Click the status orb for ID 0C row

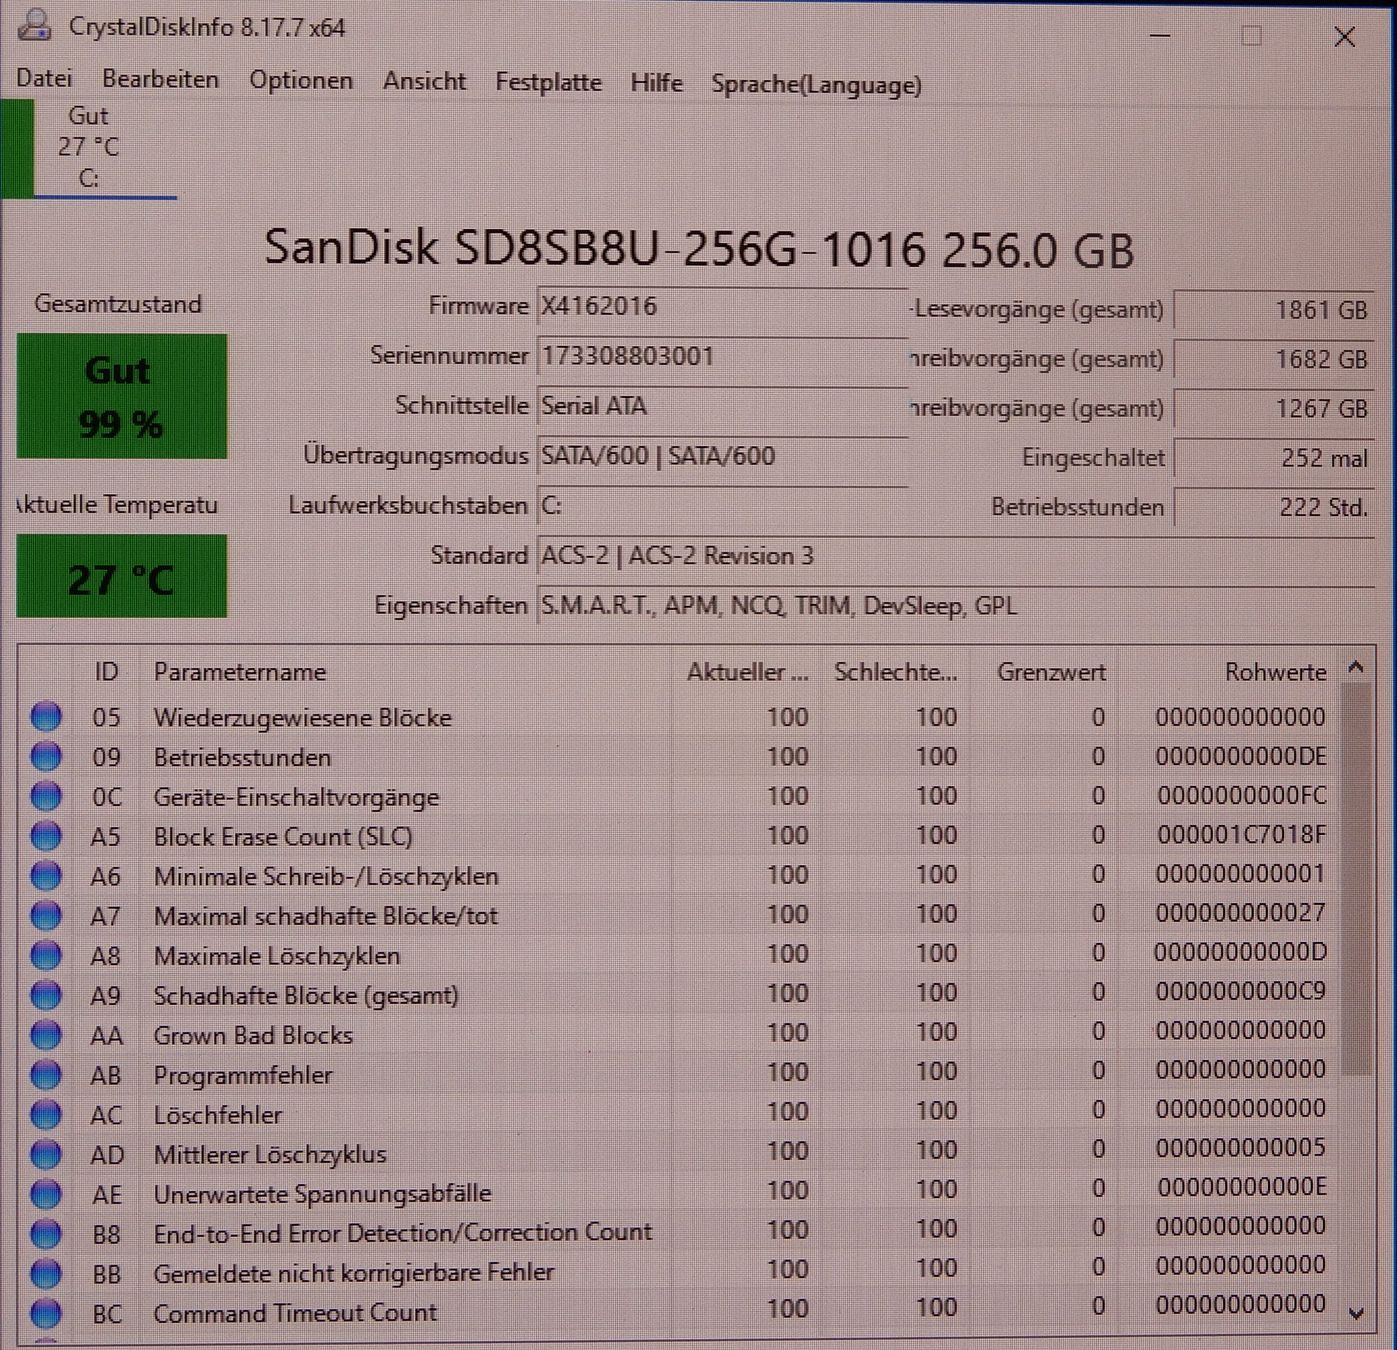coord(46,797)
